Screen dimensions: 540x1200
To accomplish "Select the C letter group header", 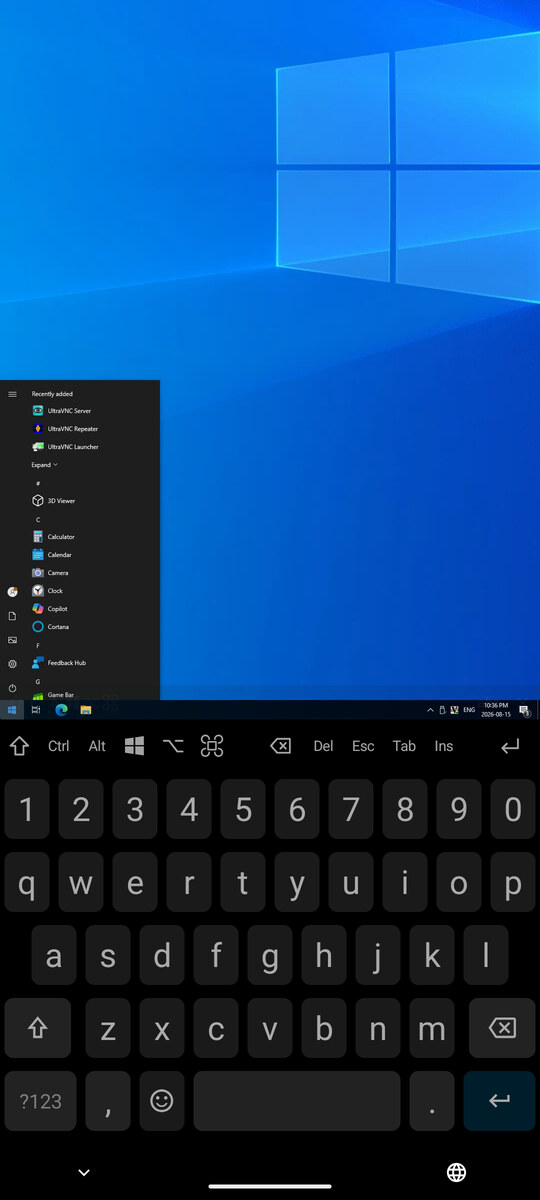I will pos(38,519).
